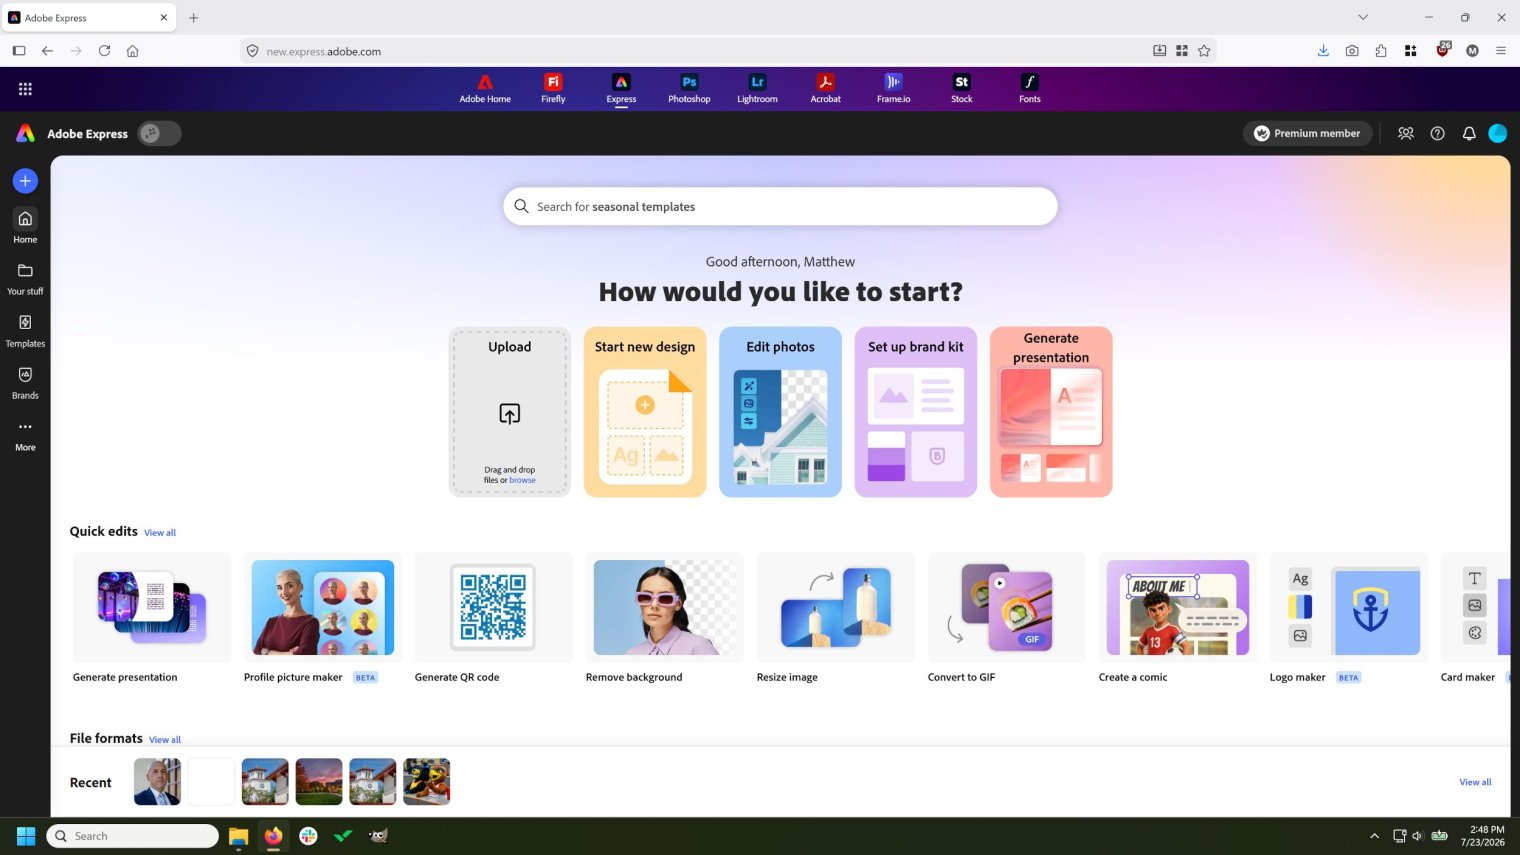This screenshot has height=855, width=1520.
Task: Click the browser address bar URL
Action: point(323,51)
